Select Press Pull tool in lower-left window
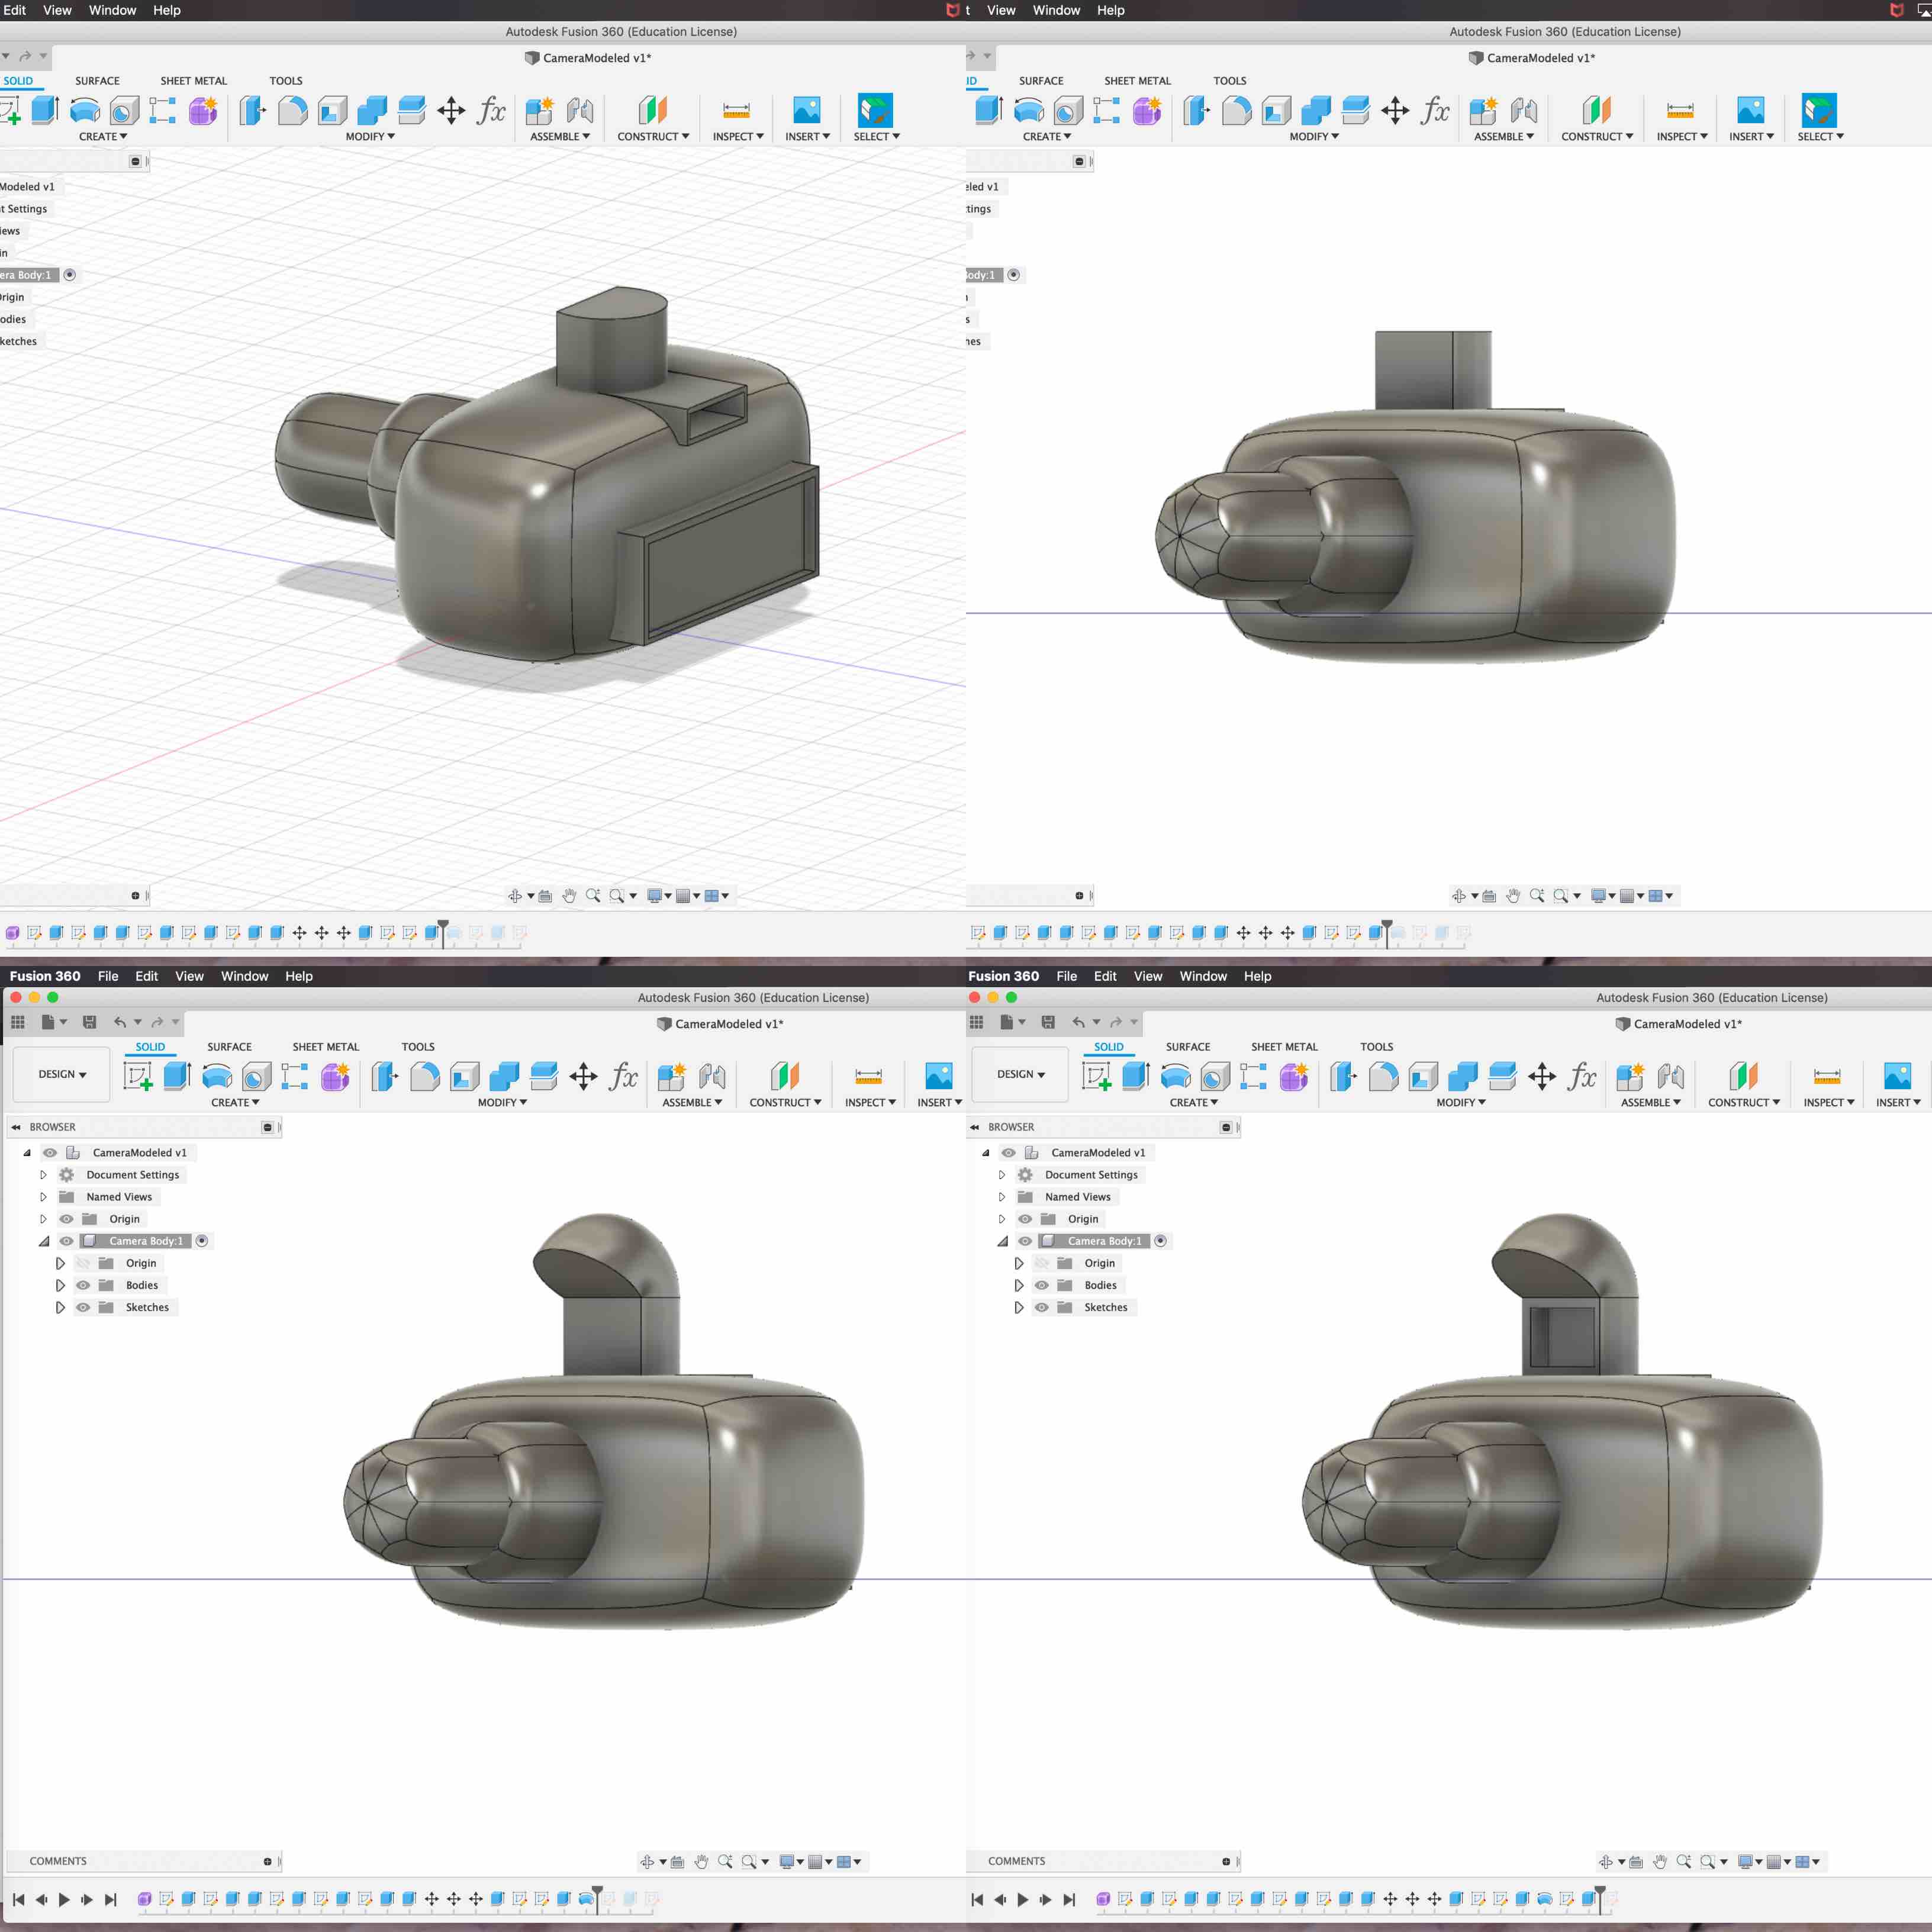 point(385,1076)
